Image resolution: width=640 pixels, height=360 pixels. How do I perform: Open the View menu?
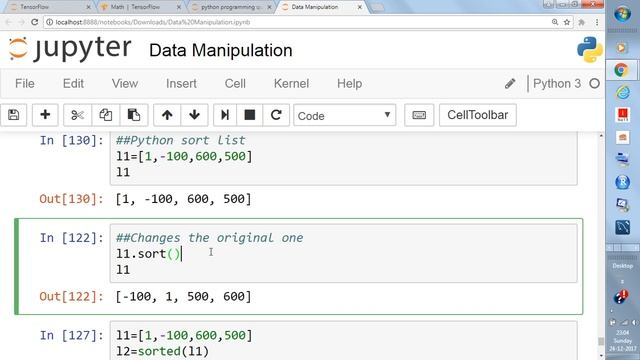click(x=124, y=84)
